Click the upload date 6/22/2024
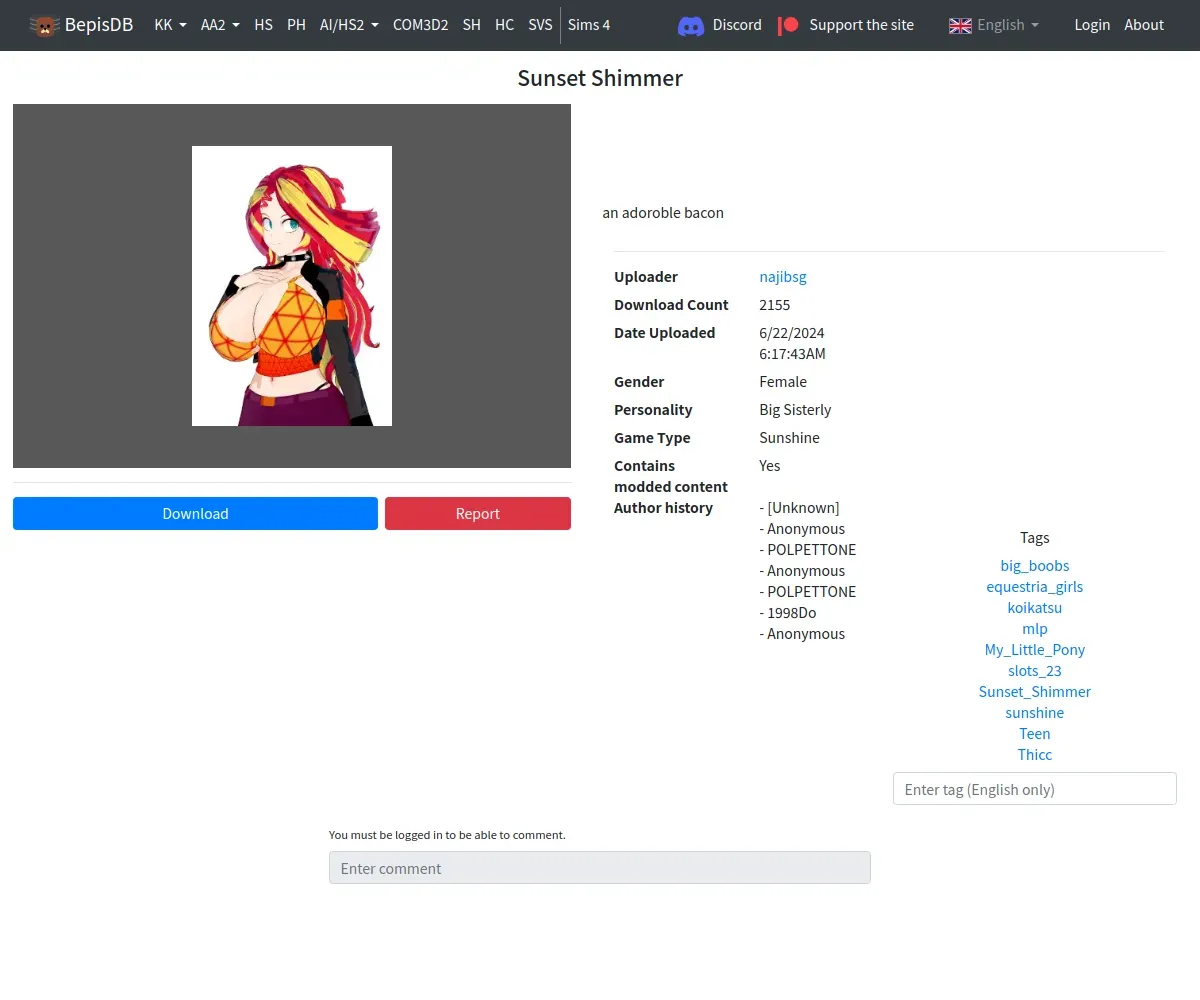 (x=792, y=333)
